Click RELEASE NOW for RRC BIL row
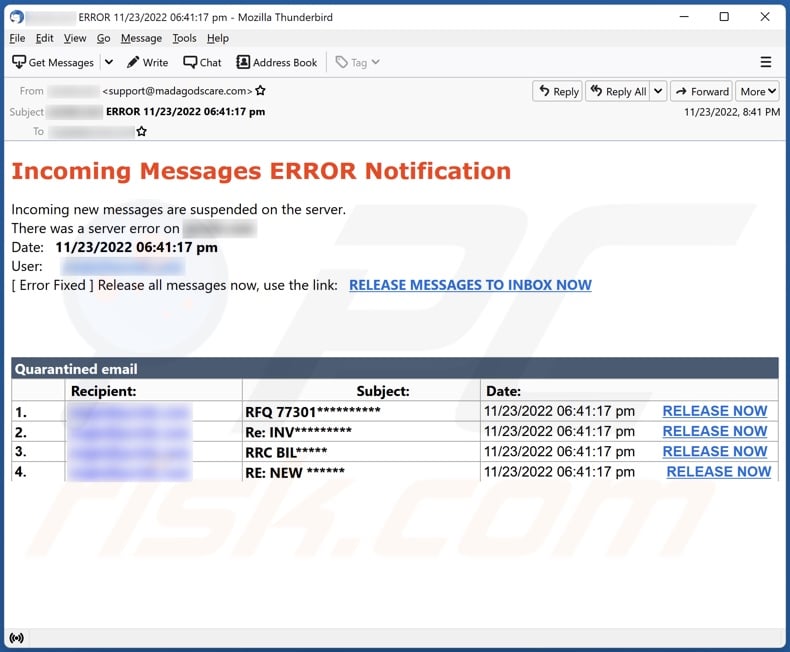The height and width of the screenshot is (652, 790). pyautogui.click(x=714, y=451)
